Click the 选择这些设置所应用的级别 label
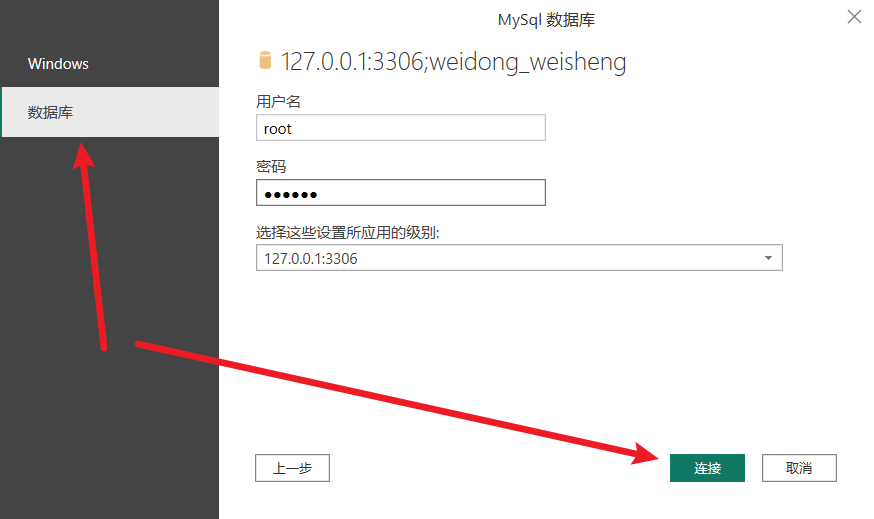 pyautogui.click(x=348, y=232)
